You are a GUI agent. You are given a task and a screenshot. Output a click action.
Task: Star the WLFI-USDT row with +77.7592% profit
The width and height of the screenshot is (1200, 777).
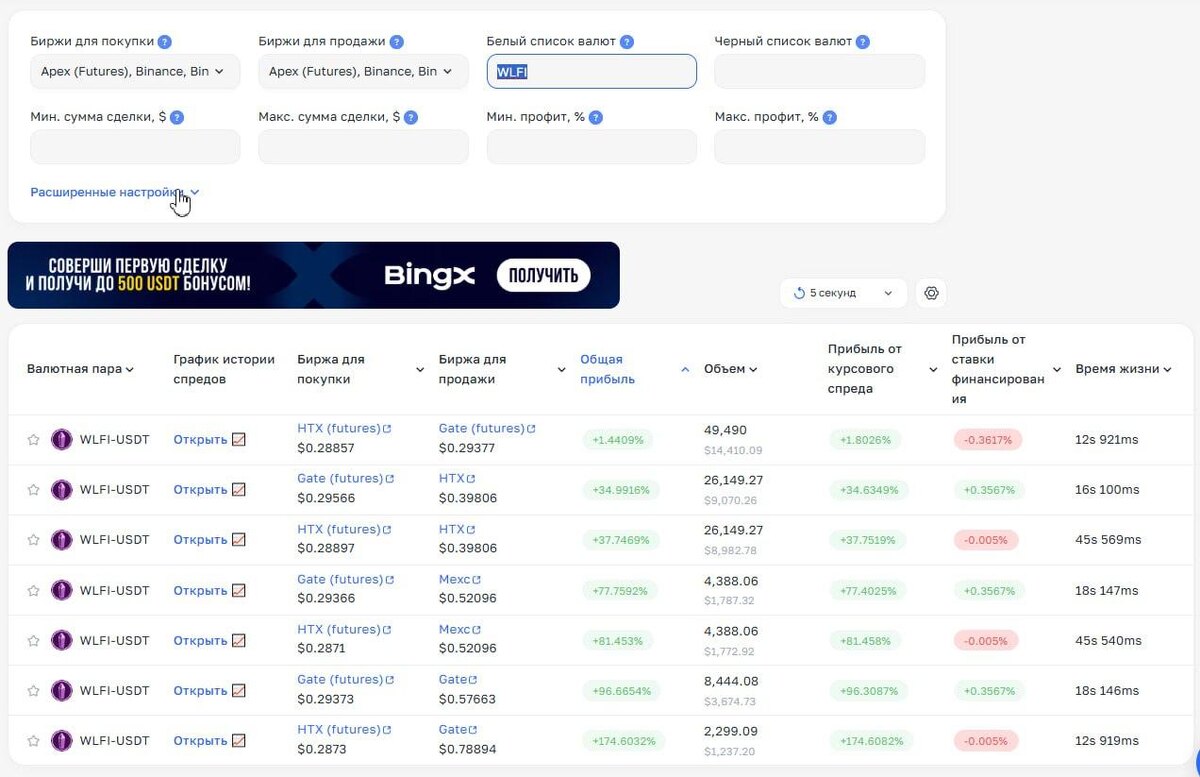(x=33, y=590)
